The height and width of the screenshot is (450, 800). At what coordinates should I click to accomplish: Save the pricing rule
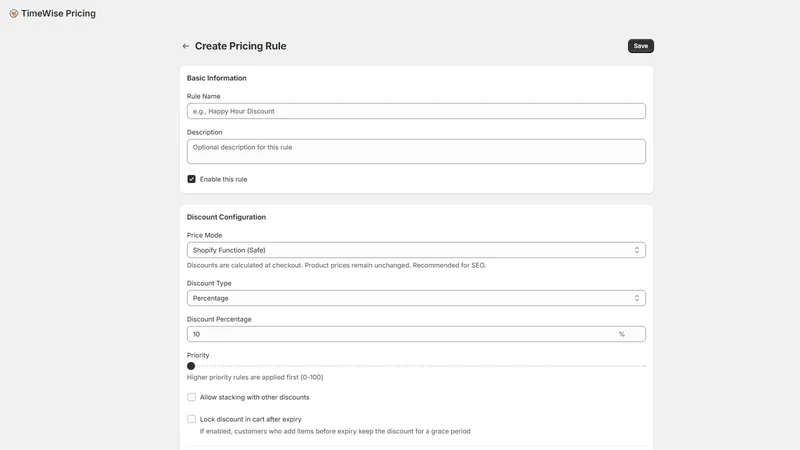[640, 46]
